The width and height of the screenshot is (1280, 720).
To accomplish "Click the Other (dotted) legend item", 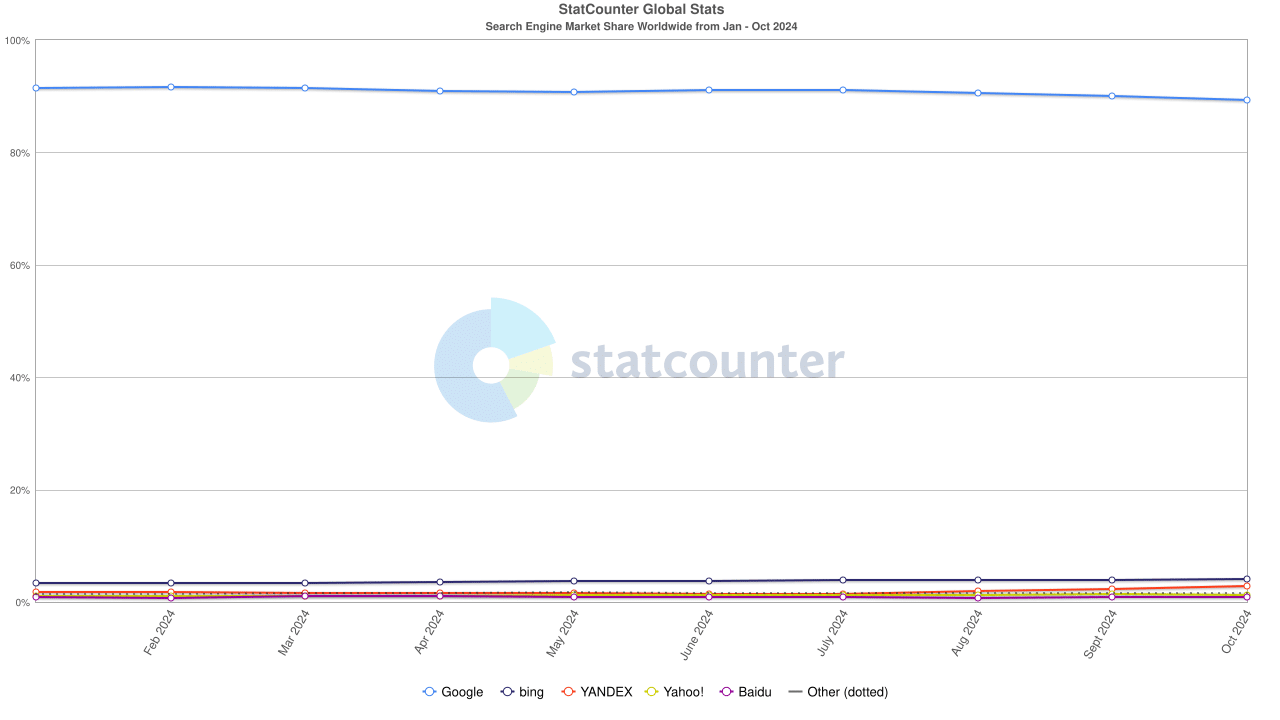I will pos(837,692).
